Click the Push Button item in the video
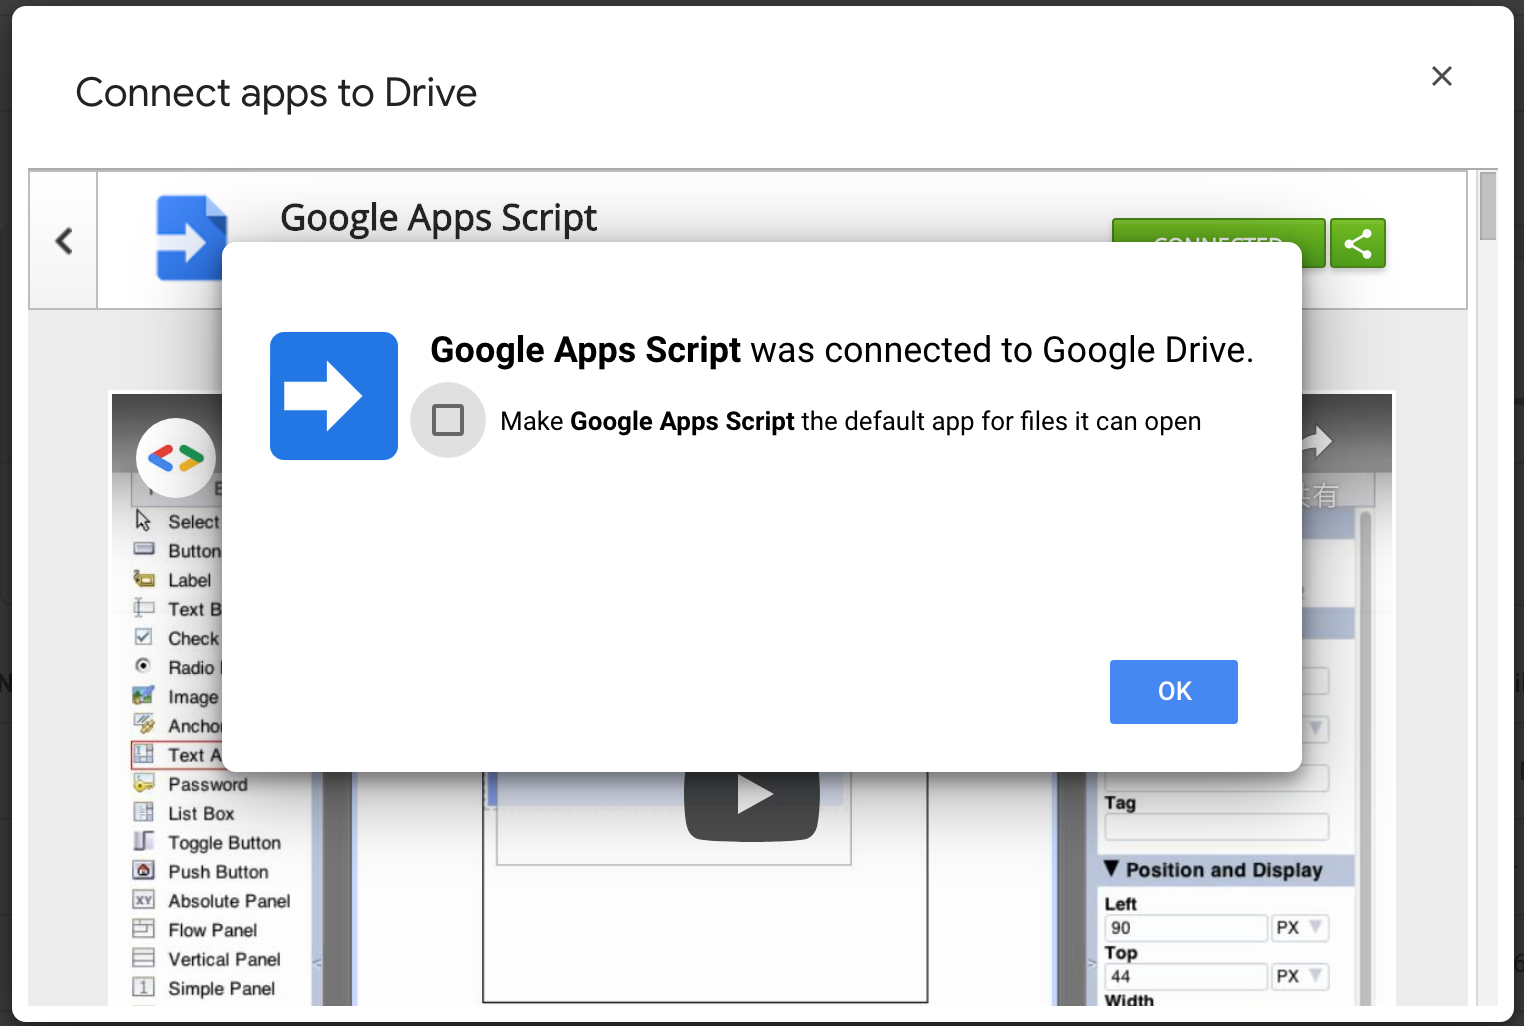 (x=218, y=871)
